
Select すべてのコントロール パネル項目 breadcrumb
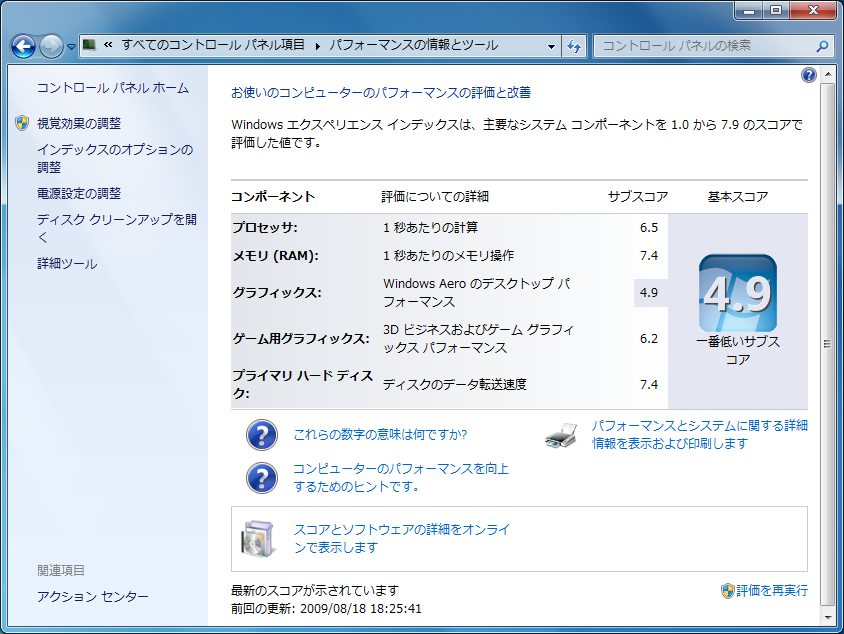coord(213,45)
